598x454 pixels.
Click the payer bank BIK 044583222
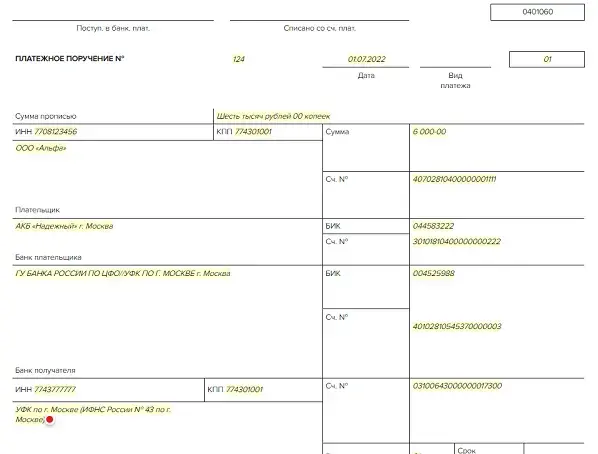coord(433,226)
